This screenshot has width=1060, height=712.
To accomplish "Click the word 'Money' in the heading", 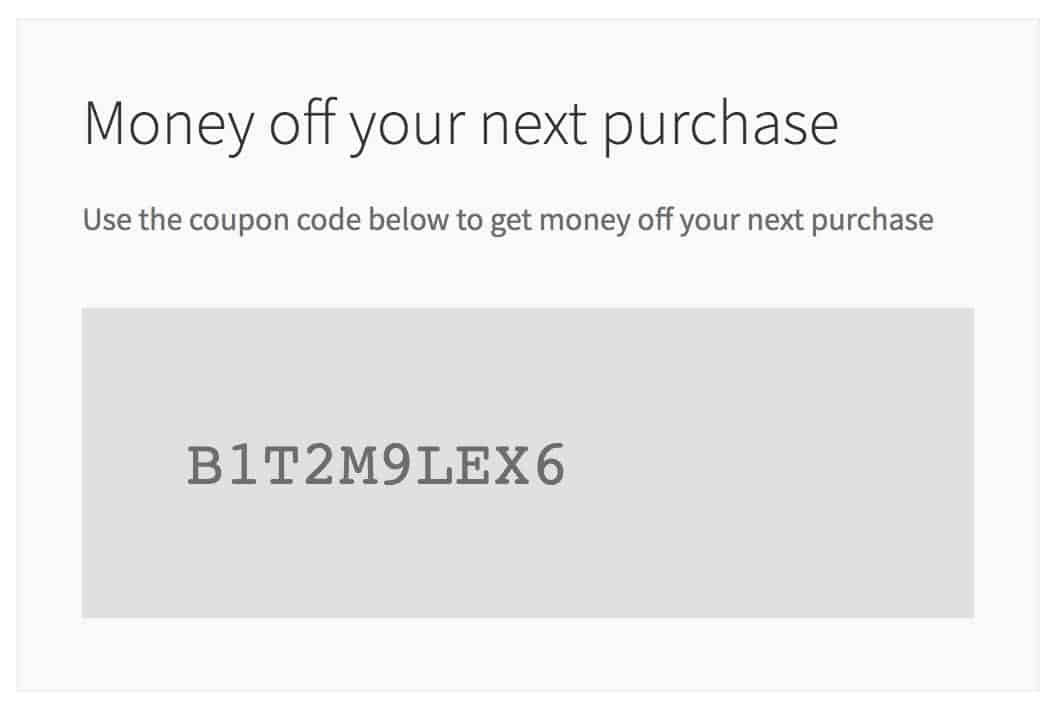I will tap(169, 124).
